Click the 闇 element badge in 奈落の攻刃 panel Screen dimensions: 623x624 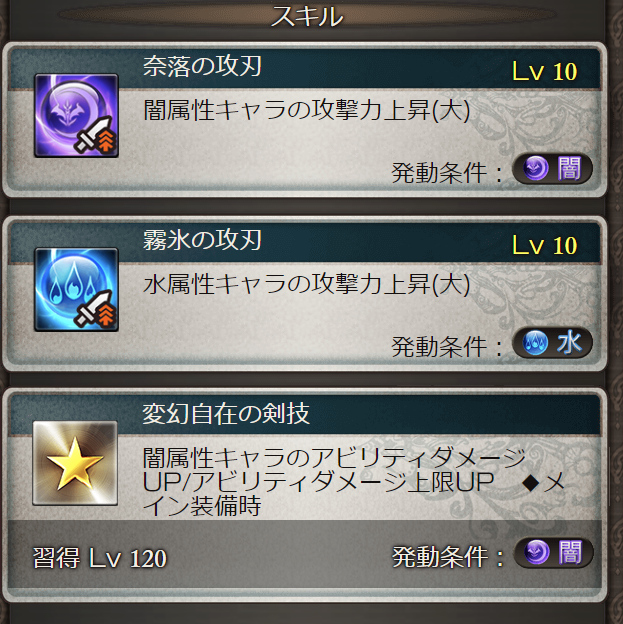552,169
